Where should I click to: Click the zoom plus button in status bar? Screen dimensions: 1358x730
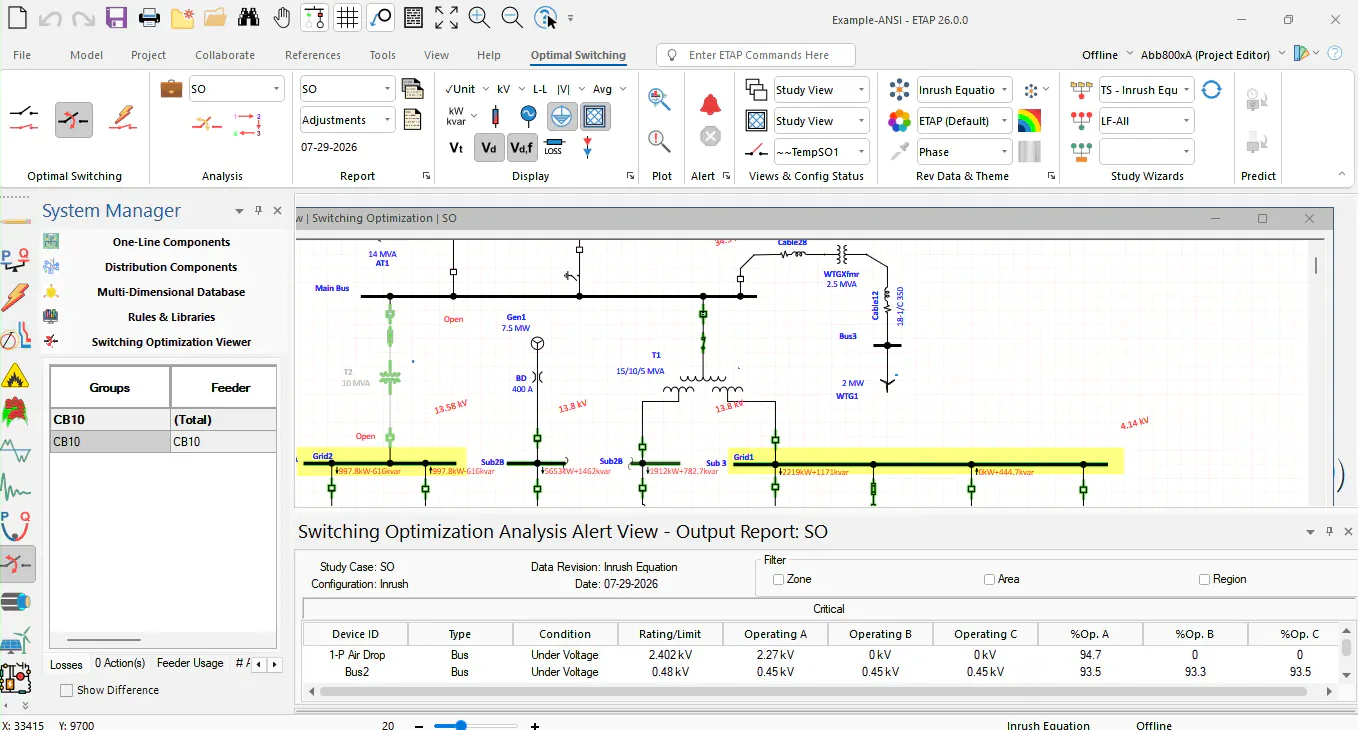(535, 726)
